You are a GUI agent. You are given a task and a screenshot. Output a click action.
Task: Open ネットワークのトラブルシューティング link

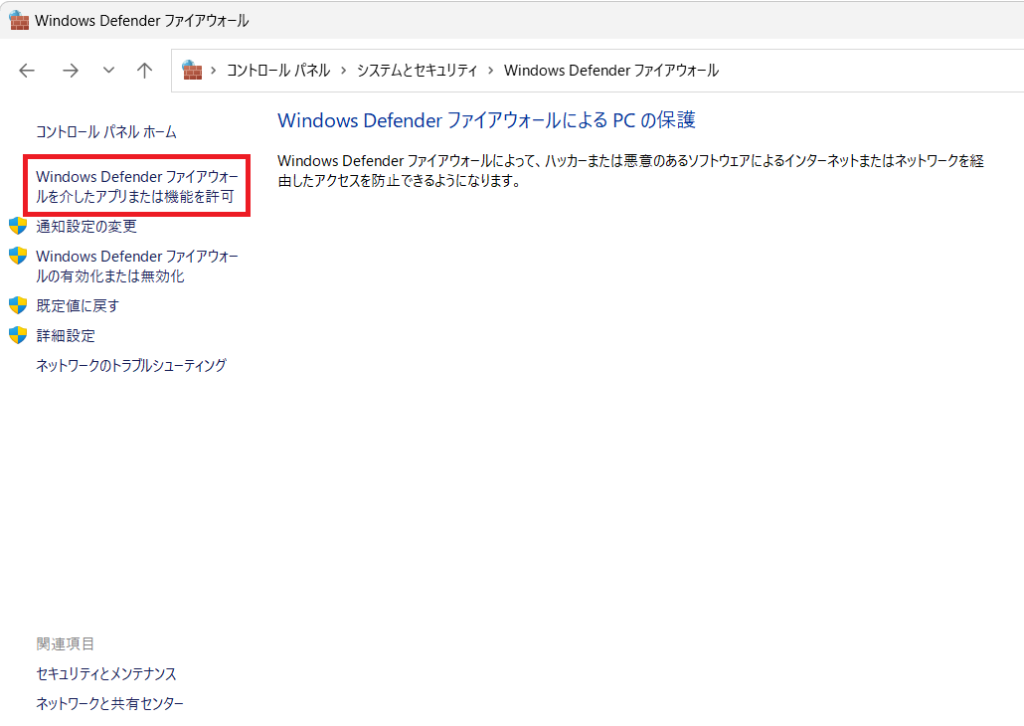click(131, 366)
